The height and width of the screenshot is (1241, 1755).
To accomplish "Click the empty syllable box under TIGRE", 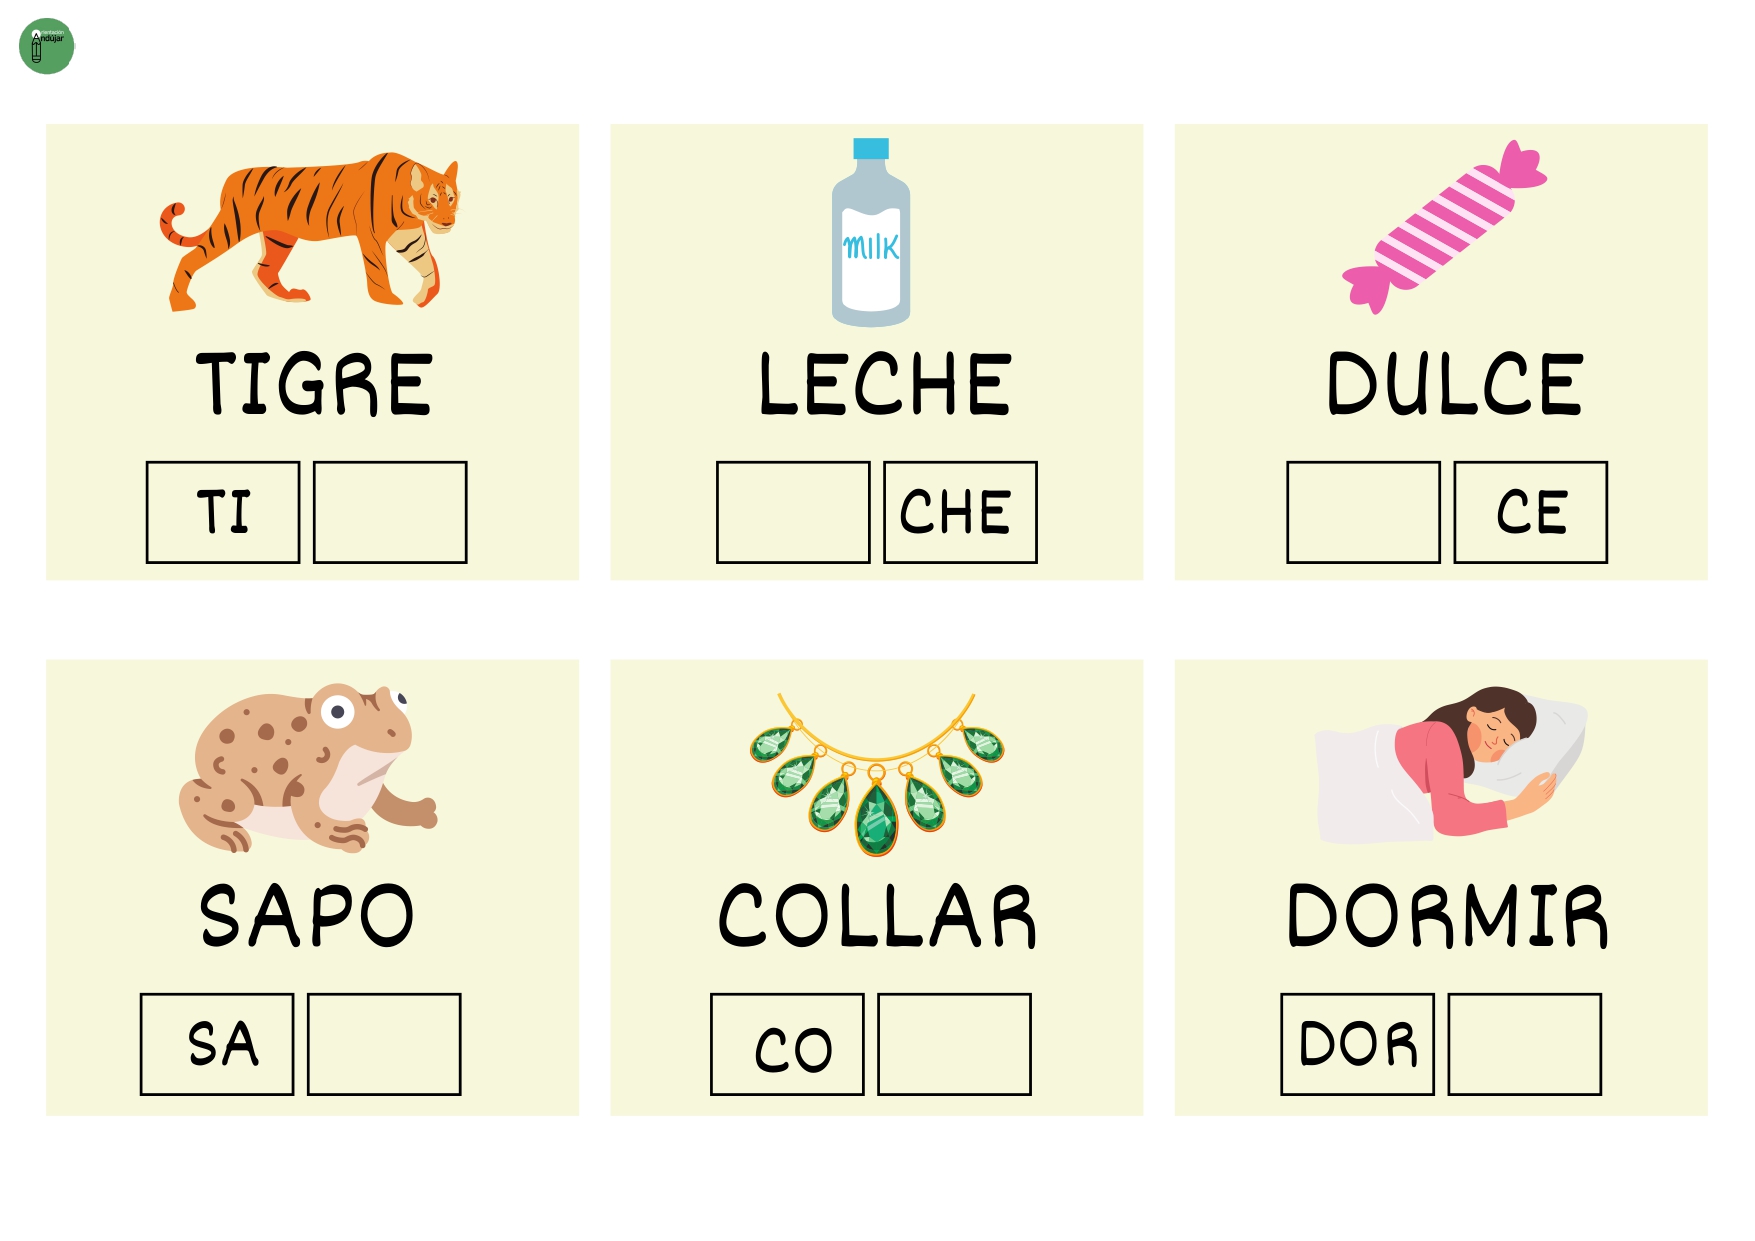I will 390,512.
